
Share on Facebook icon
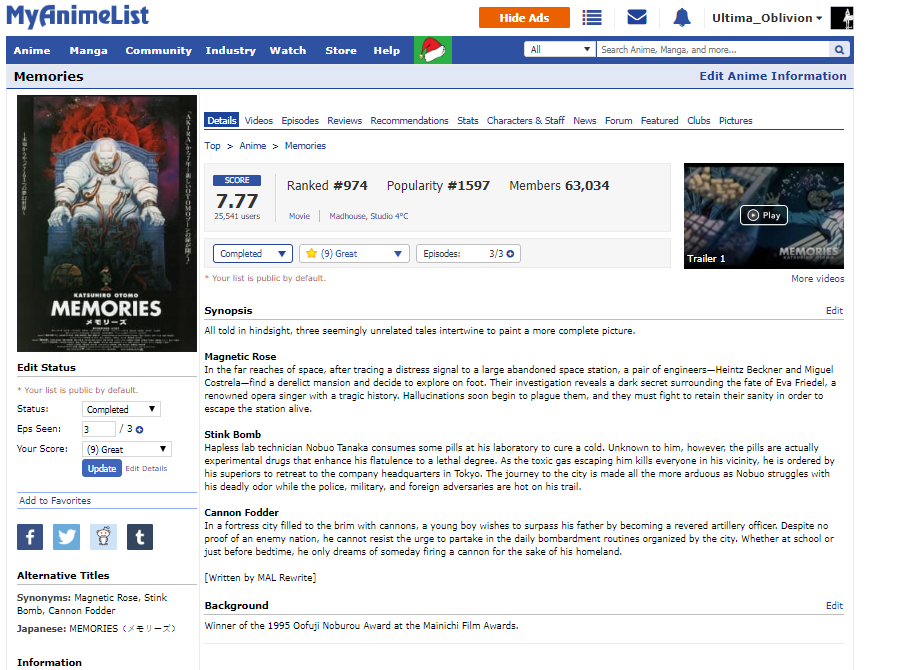coord(30,537)
